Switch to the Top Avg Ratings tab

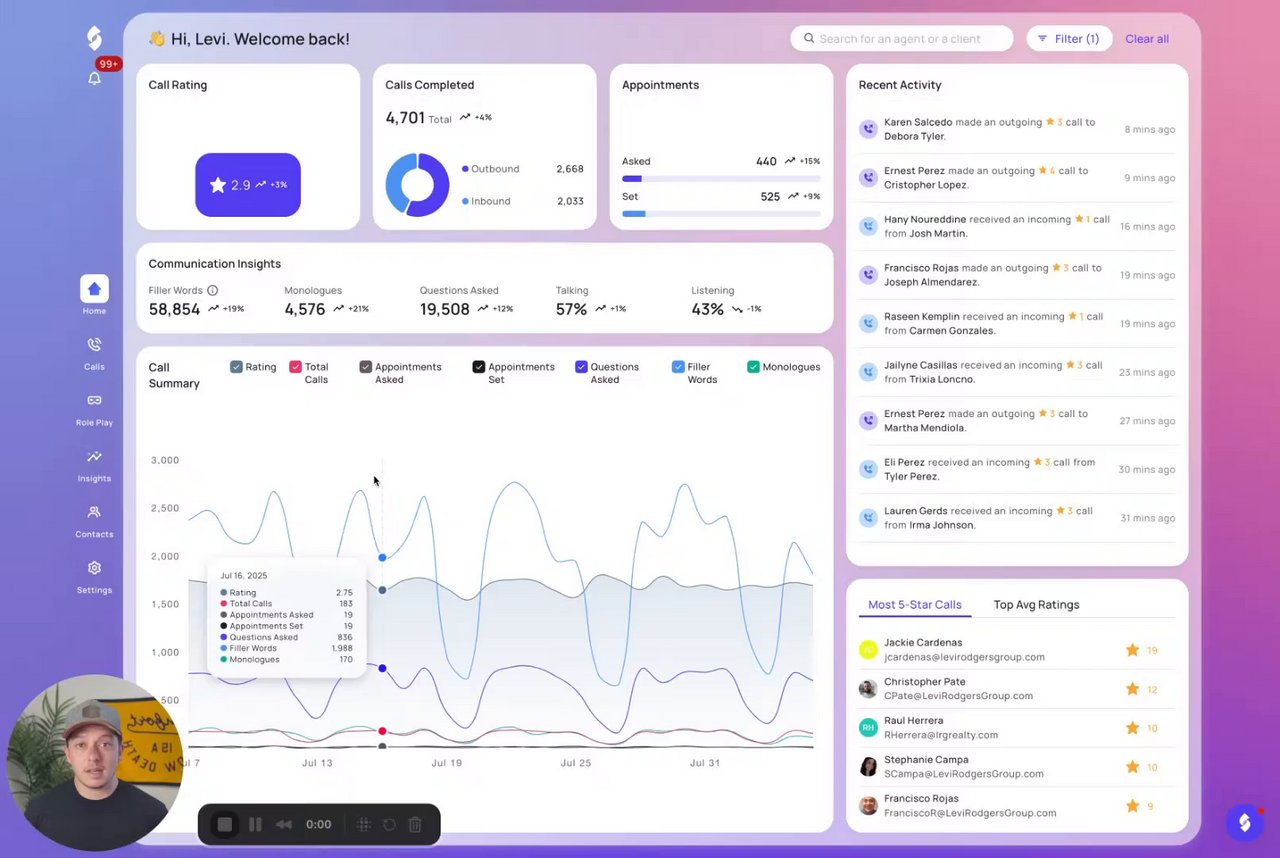[1036, 605]
